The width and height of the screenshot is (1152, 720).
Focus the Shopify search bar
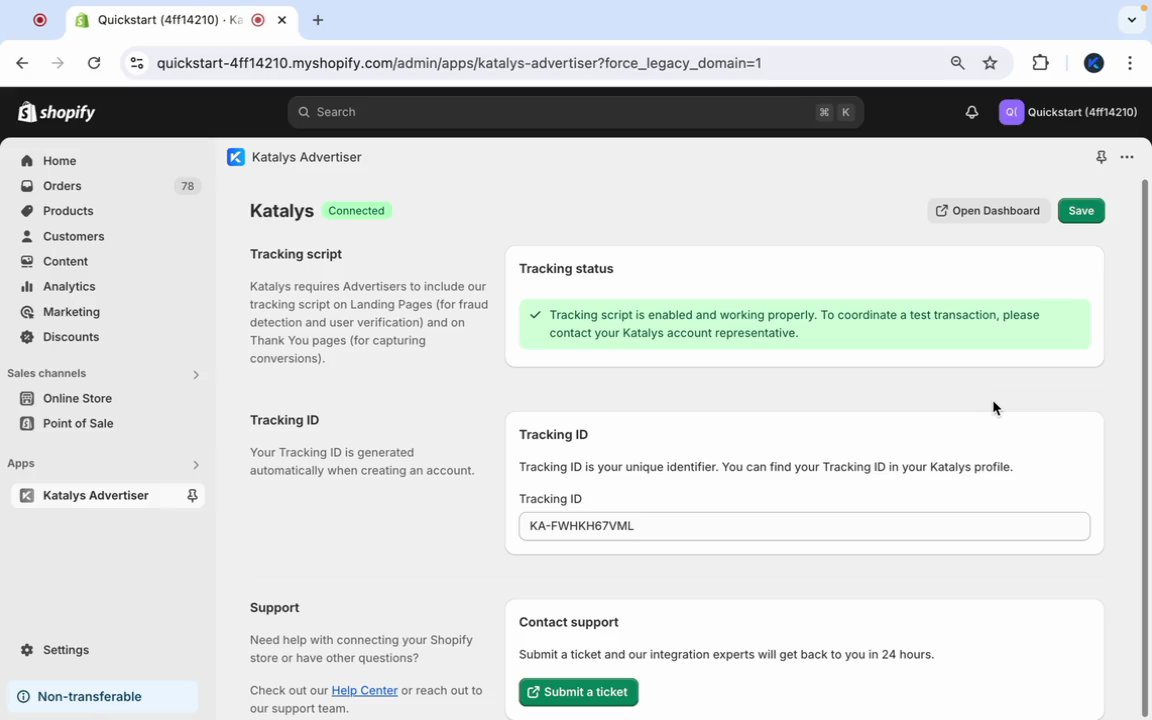pyautogui.click(x=575, y=112)
